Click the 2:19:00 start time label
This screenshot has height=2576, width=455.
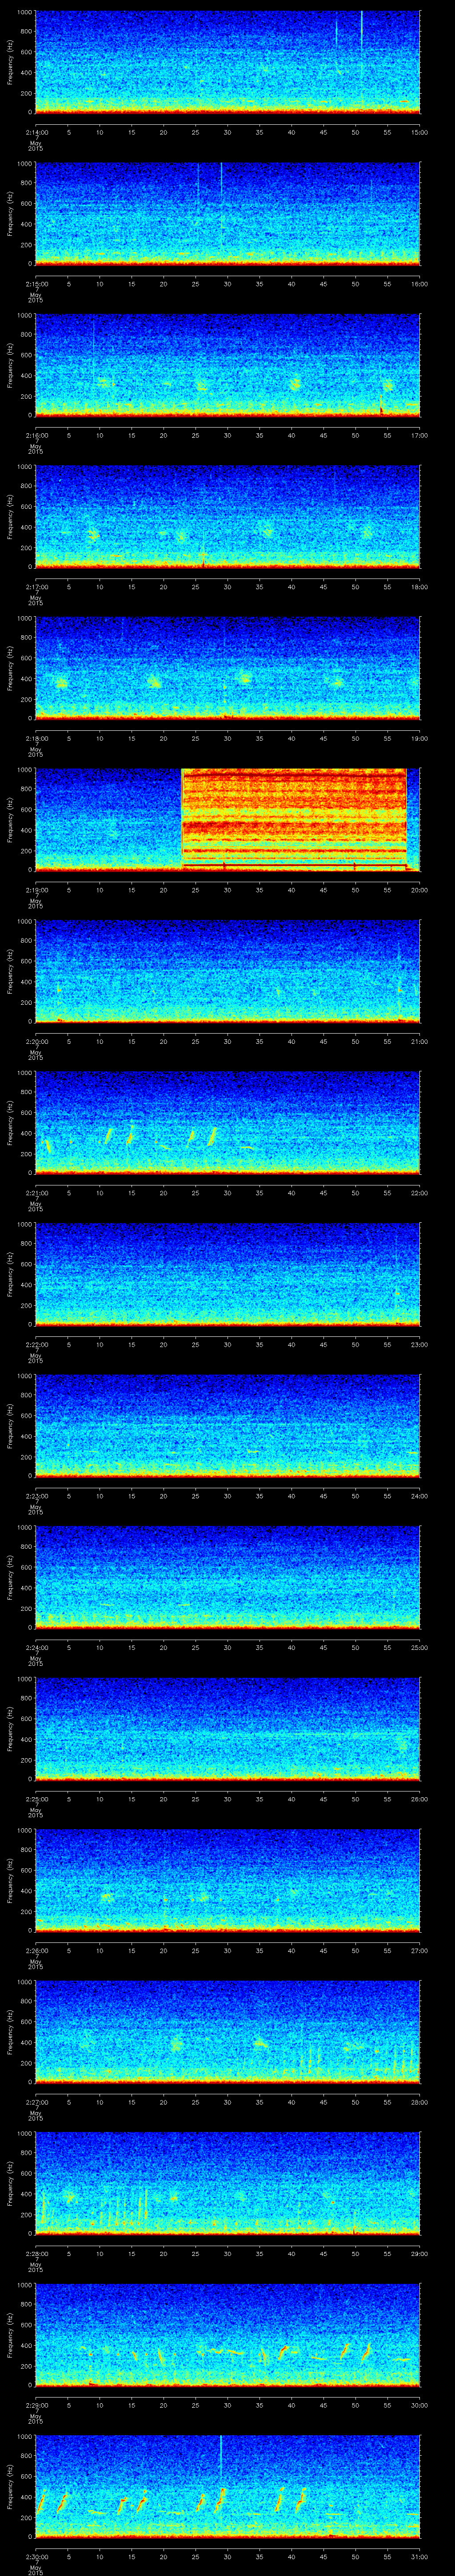tap(37, 890)
